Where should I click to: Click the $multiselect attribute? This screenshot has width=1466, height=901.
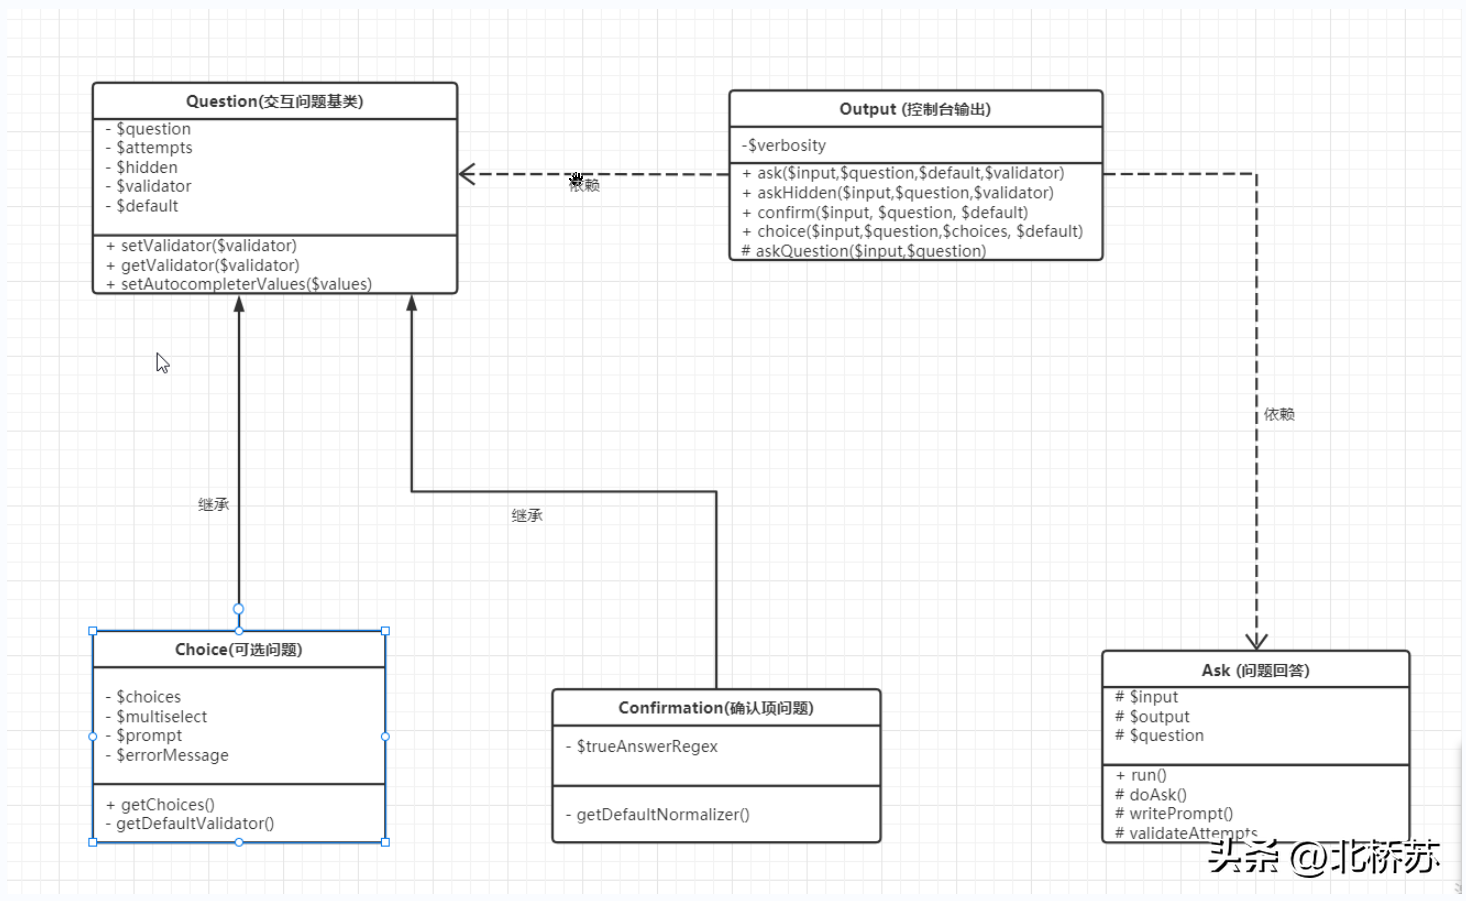[156, 717]
